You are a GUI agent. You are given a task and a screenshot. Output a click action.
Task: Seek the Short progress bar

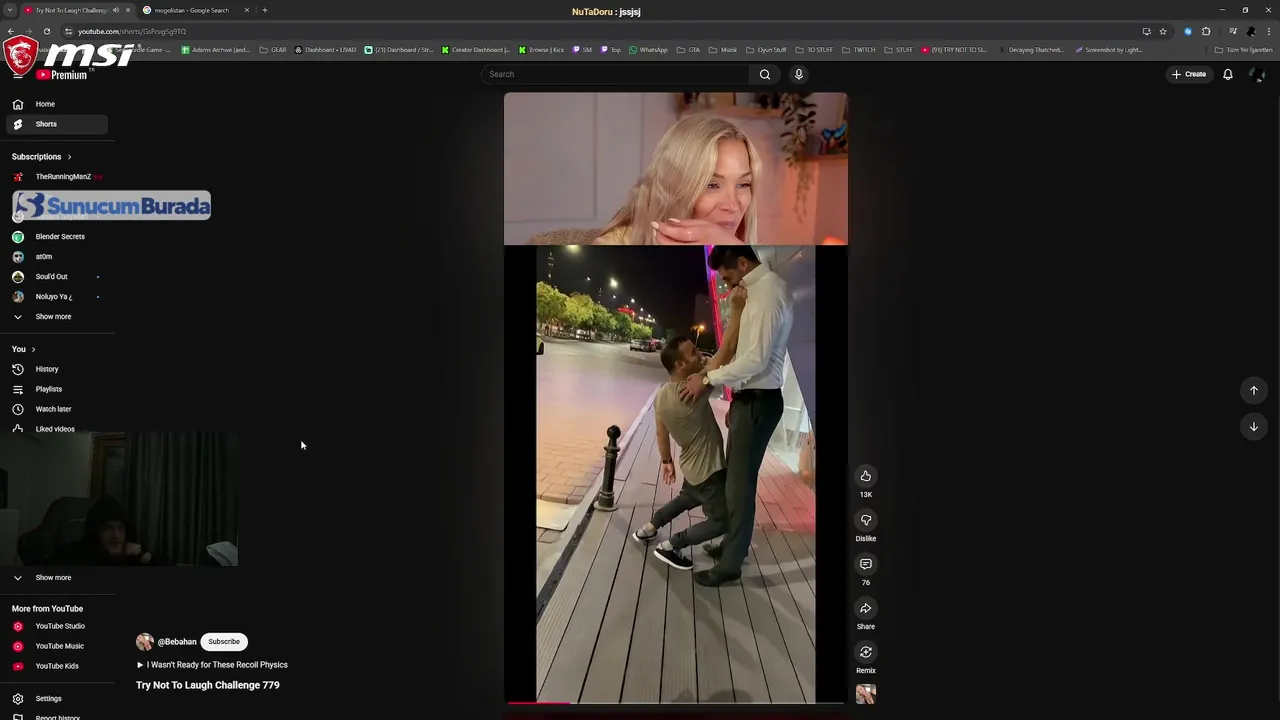[676, 703]
